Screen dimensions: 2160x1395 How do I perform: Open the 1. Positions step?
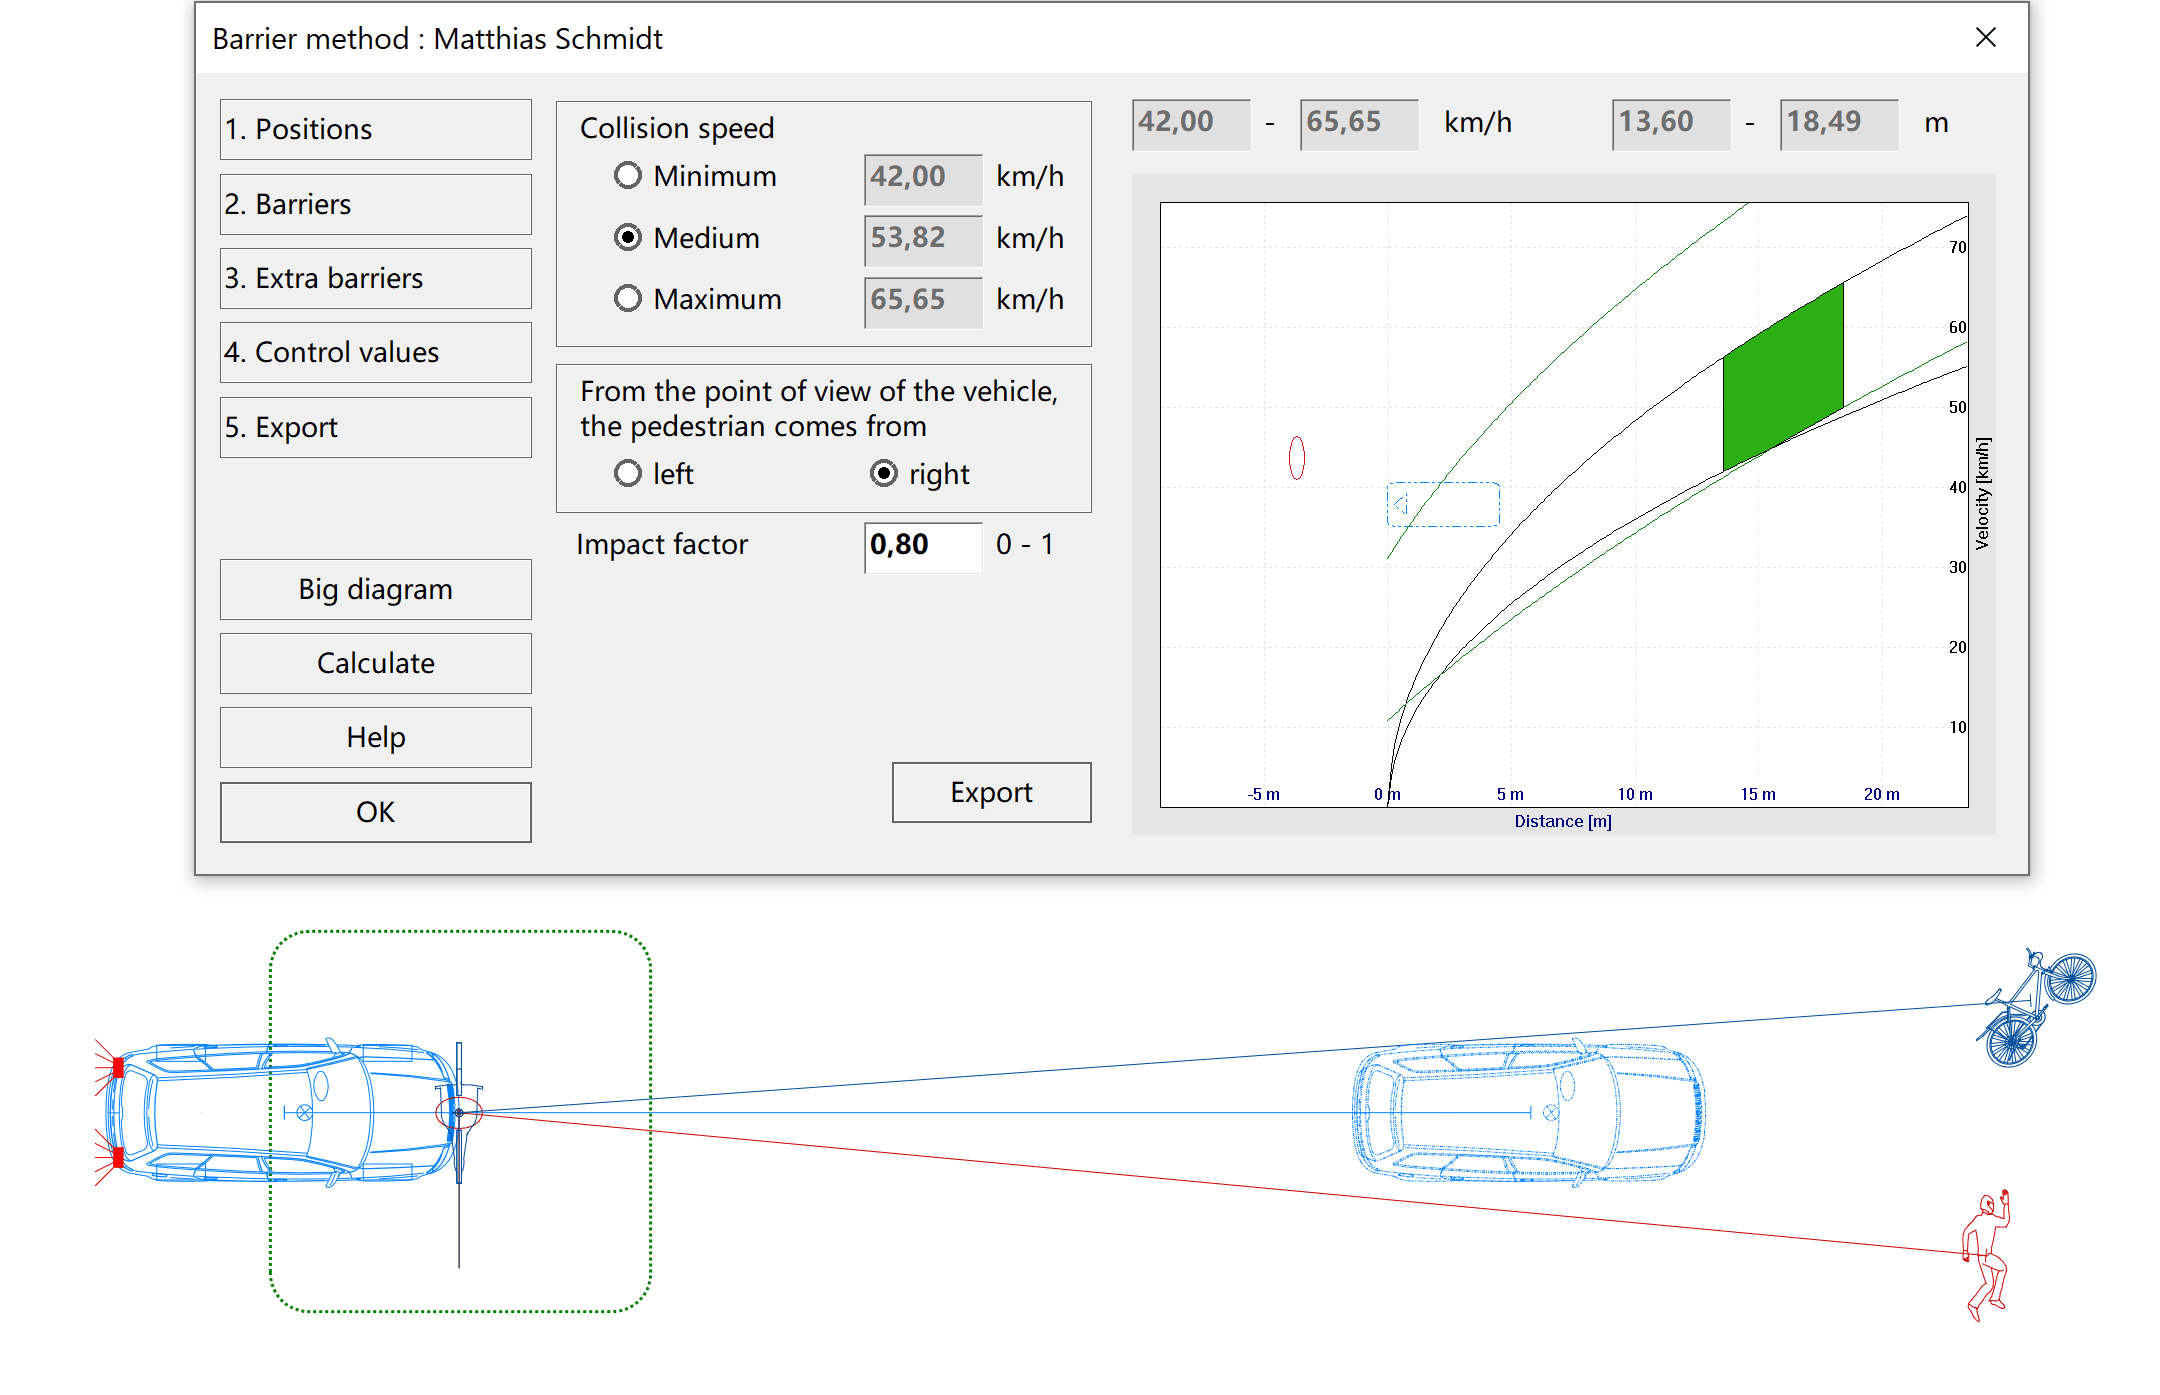[375, 129]
